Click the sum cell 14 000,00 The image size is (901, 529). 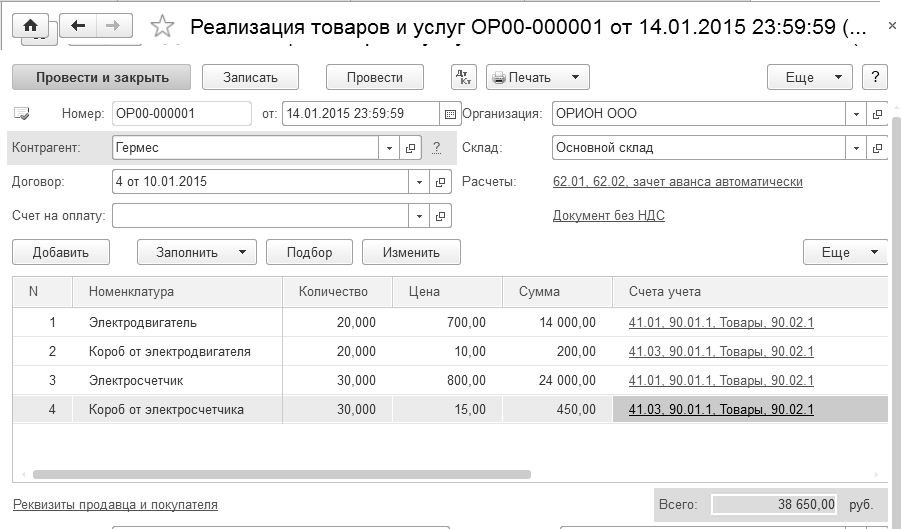click(557, 322)
